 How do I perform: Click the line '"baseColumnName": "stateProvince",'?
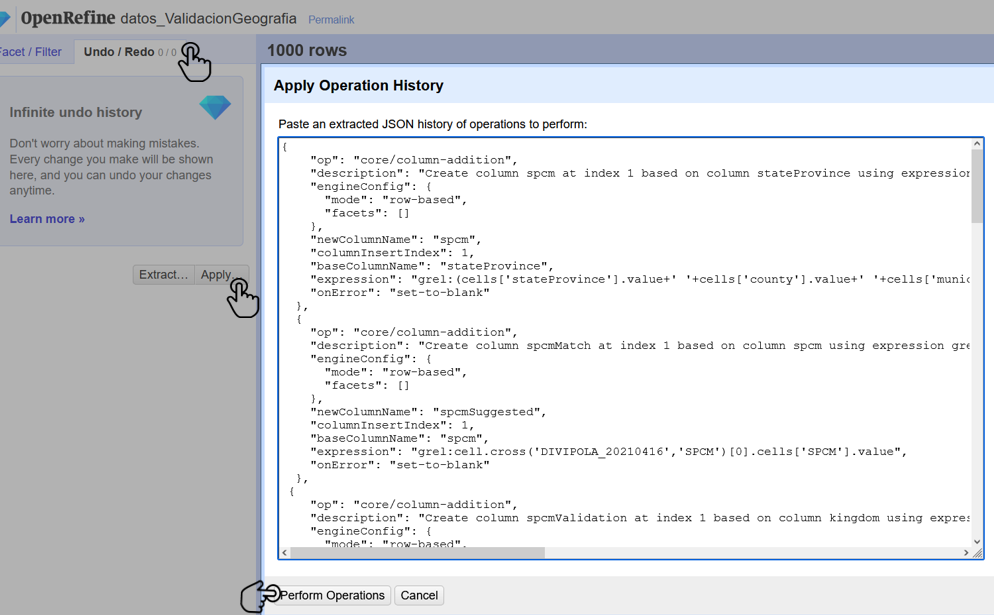(x=432, y=266)
